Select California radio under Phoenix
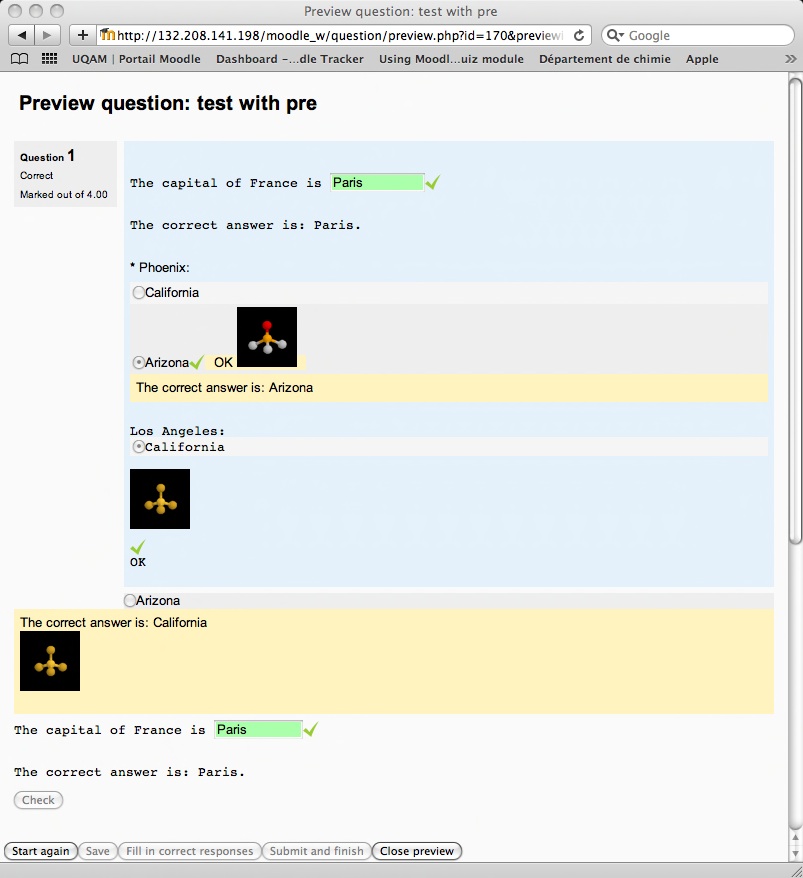The height and width of the screenshot is (878, 803). (x=138, y=292)
